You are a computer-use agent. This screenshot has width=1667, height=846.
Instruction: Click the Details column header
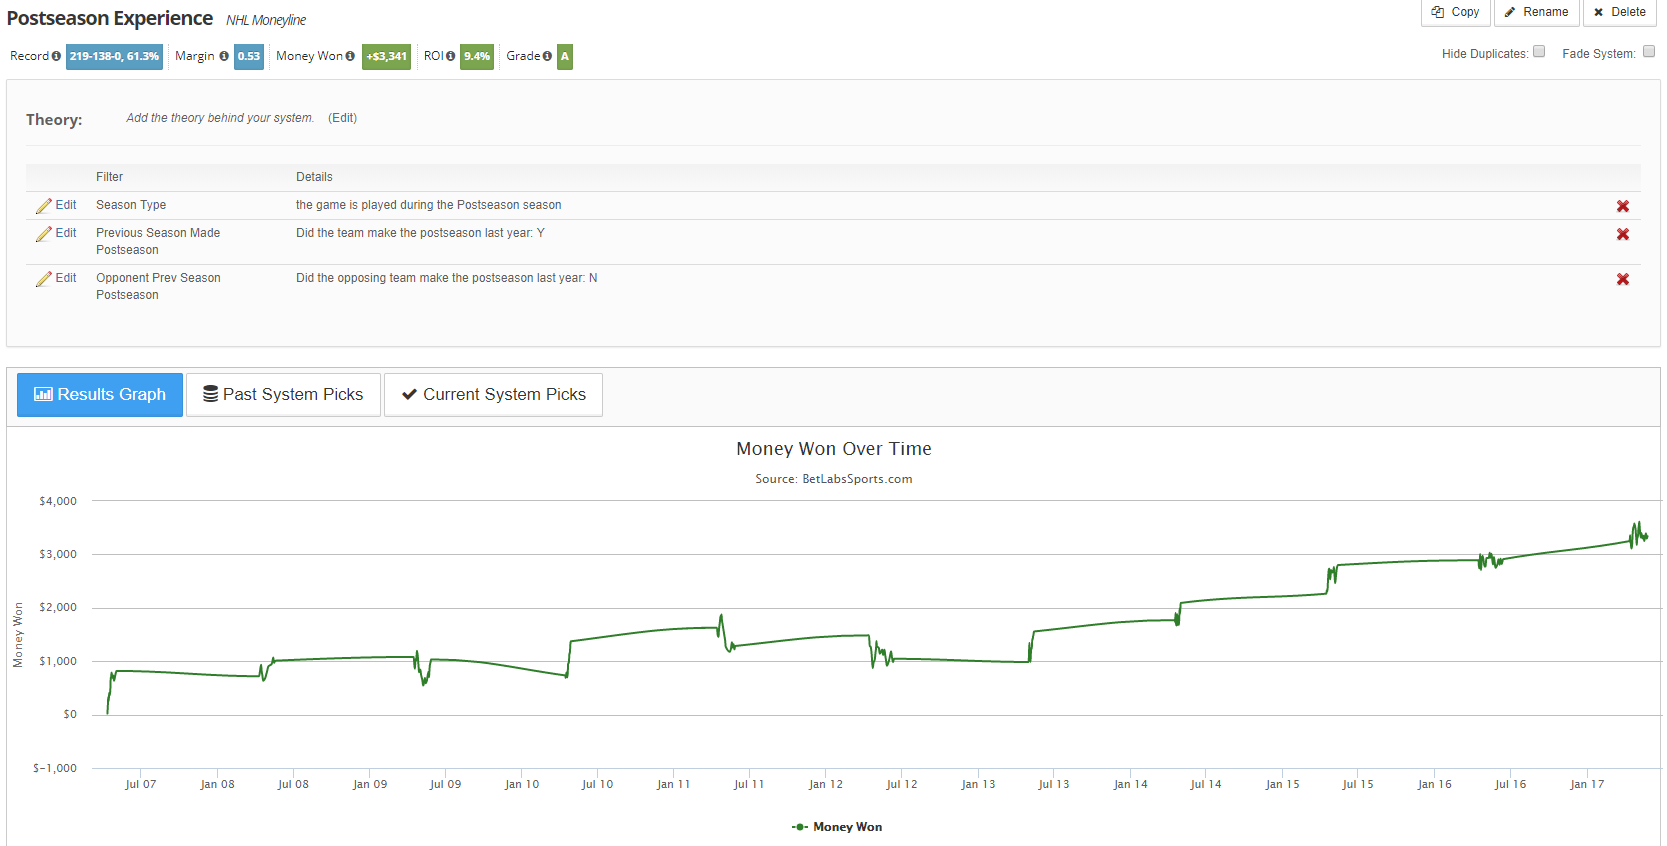pos(314,177)
